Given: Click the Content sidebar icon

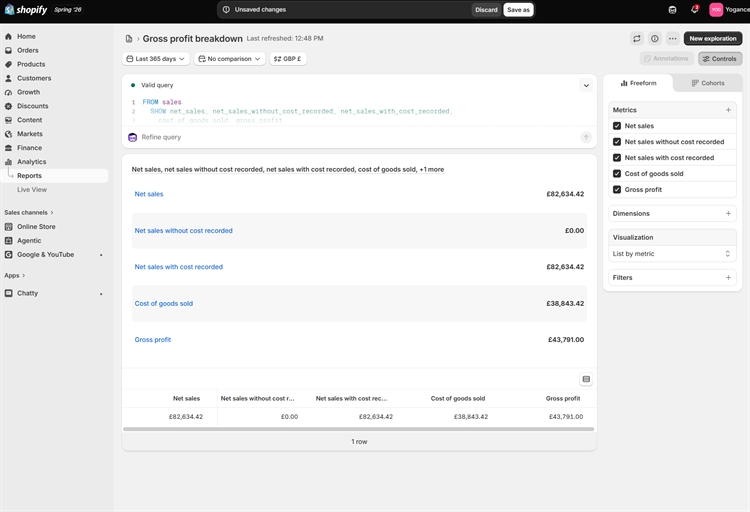Looking at the screenshot, I should [8, 120].
